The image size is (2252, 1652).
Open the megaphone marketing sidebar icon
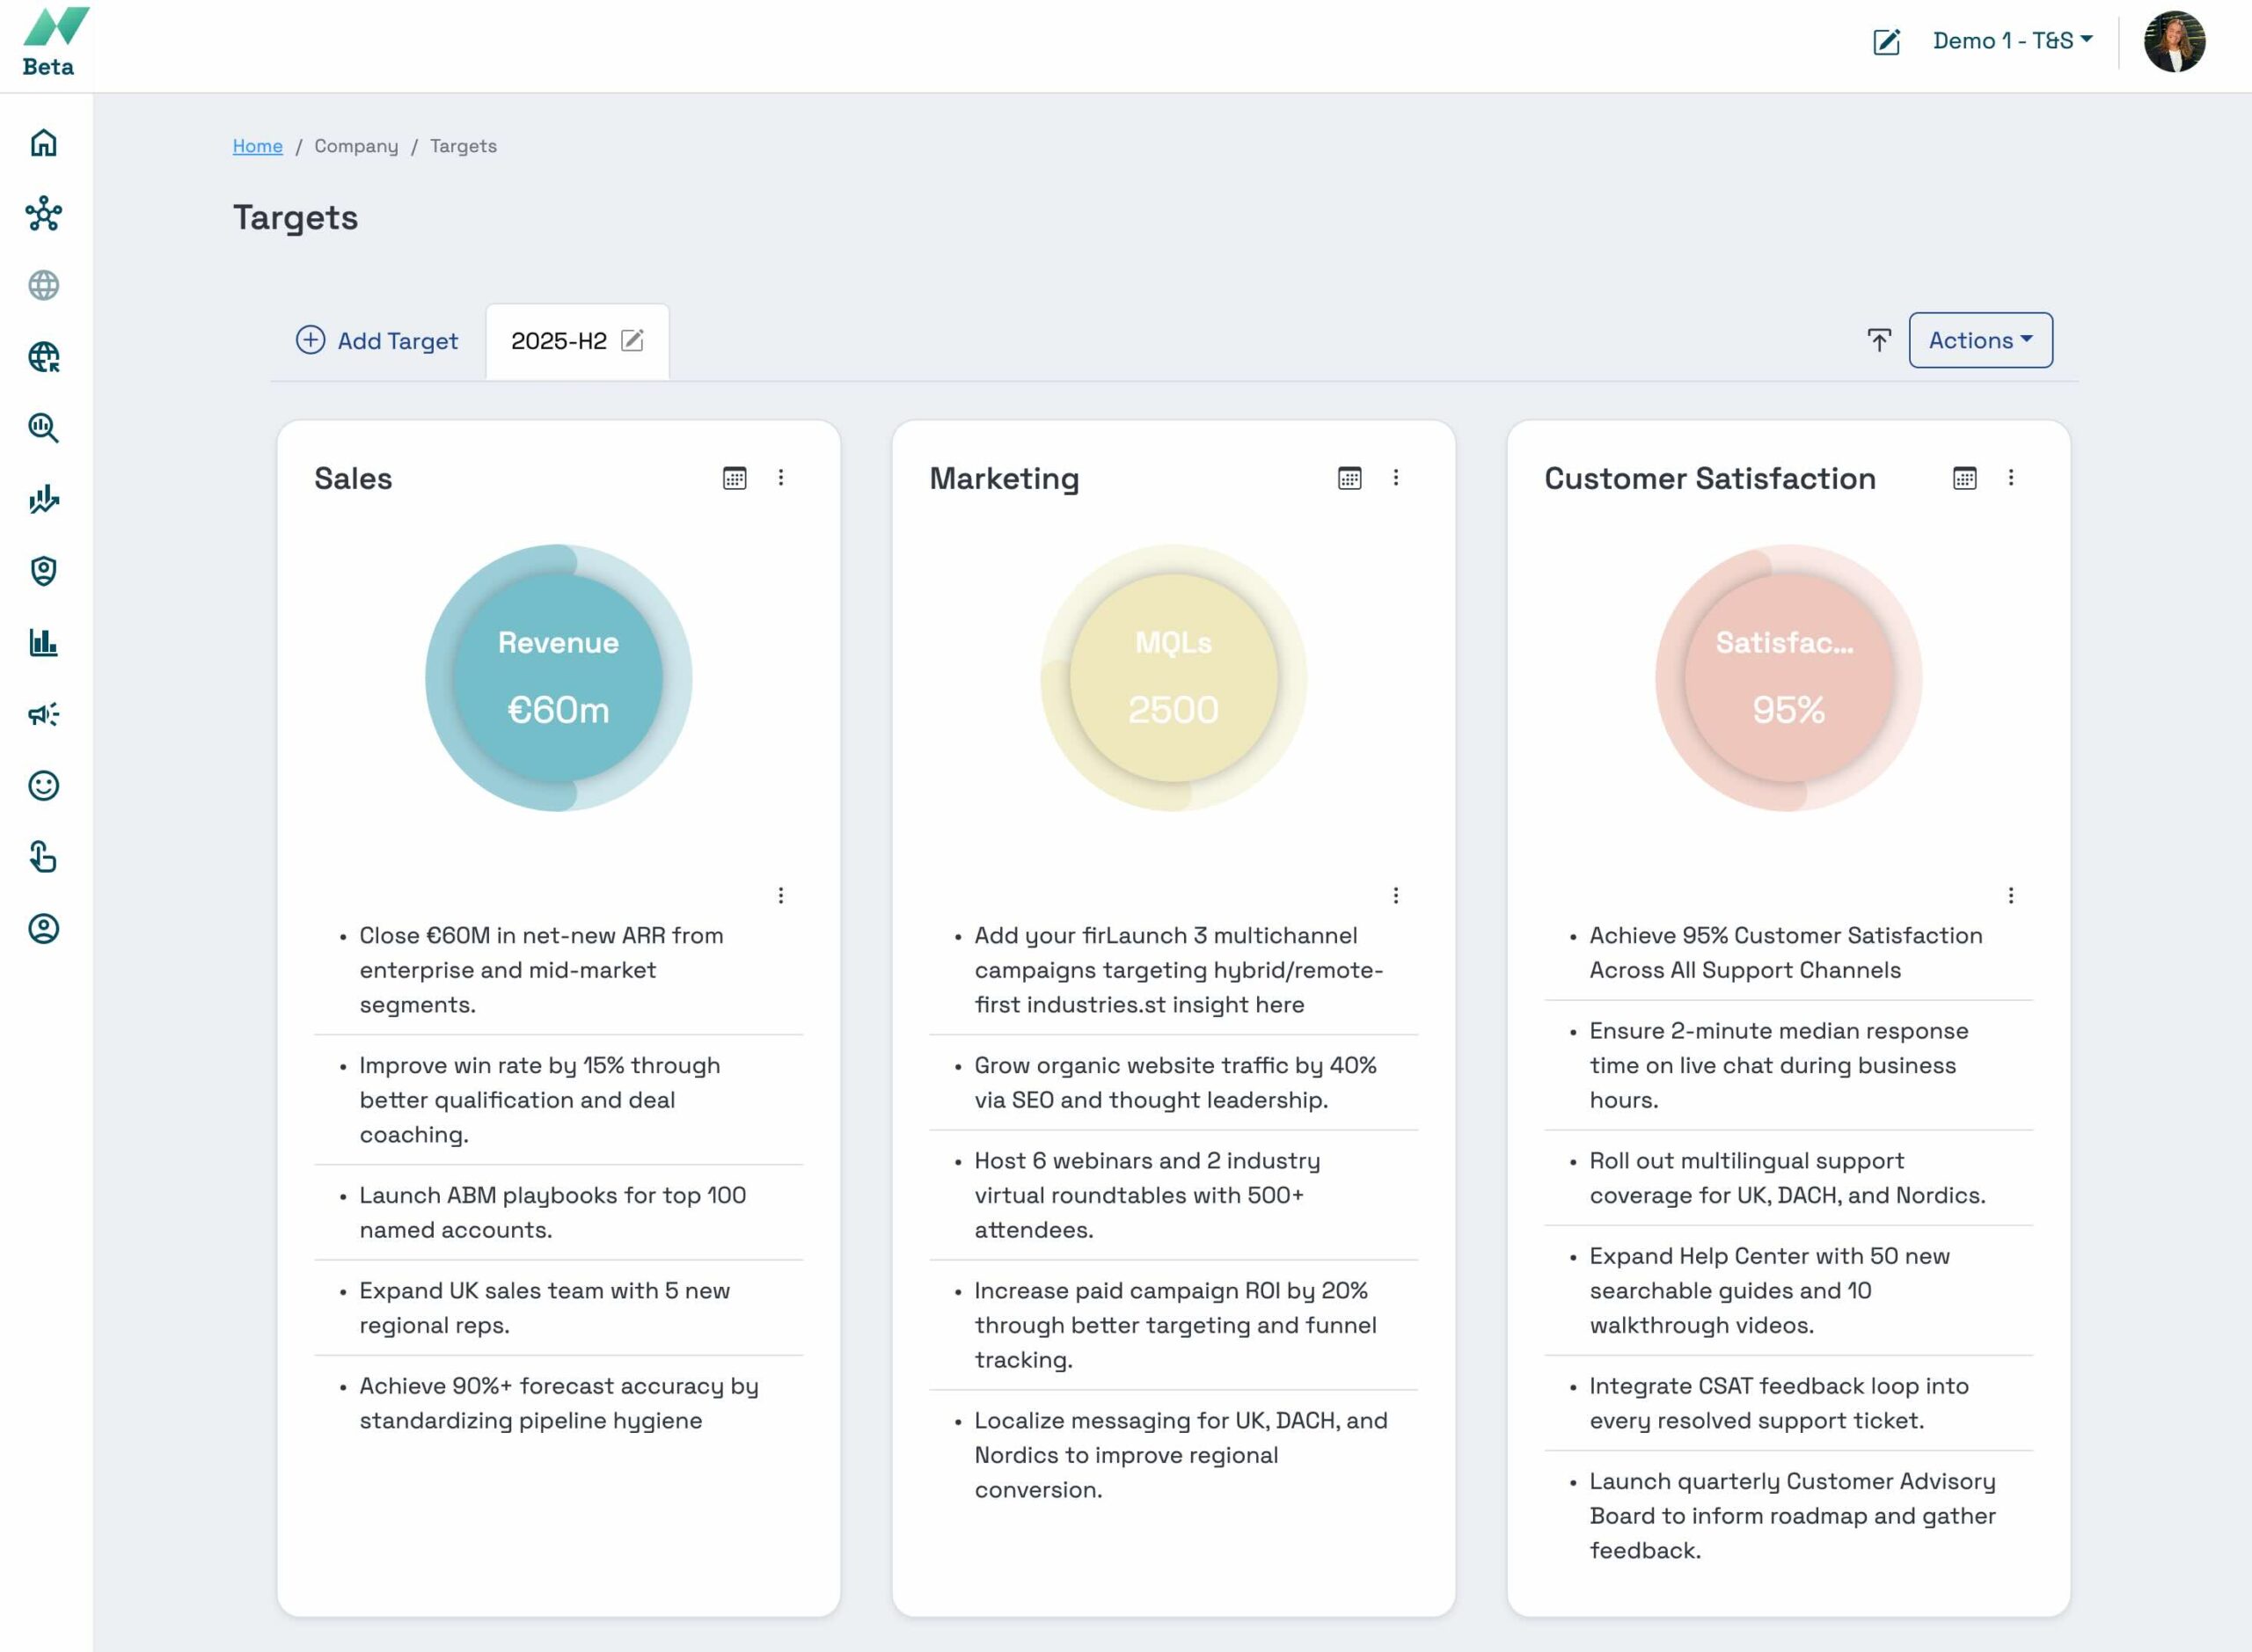pyautogui.click(x=43, y=714)
